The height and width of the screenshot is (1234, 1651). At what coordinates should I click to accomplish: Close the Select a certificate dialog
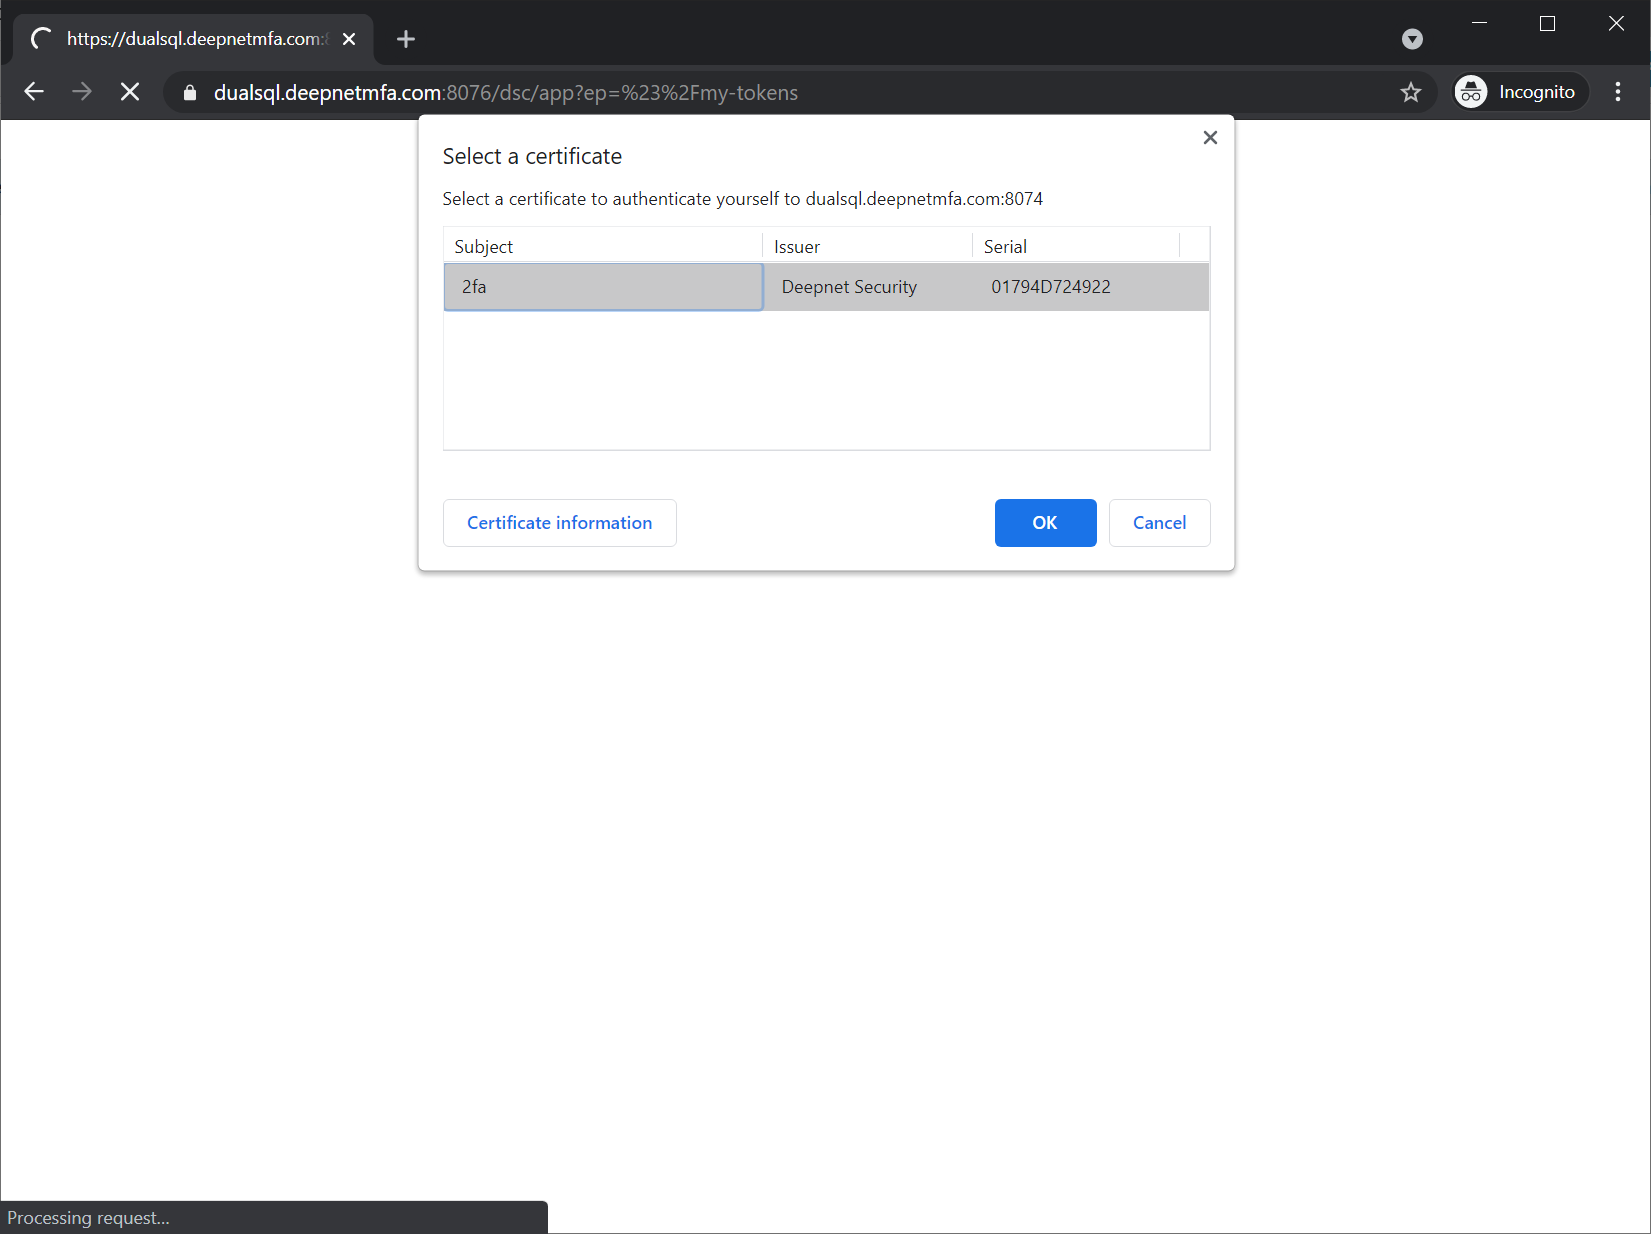(x=1210, y=138)
